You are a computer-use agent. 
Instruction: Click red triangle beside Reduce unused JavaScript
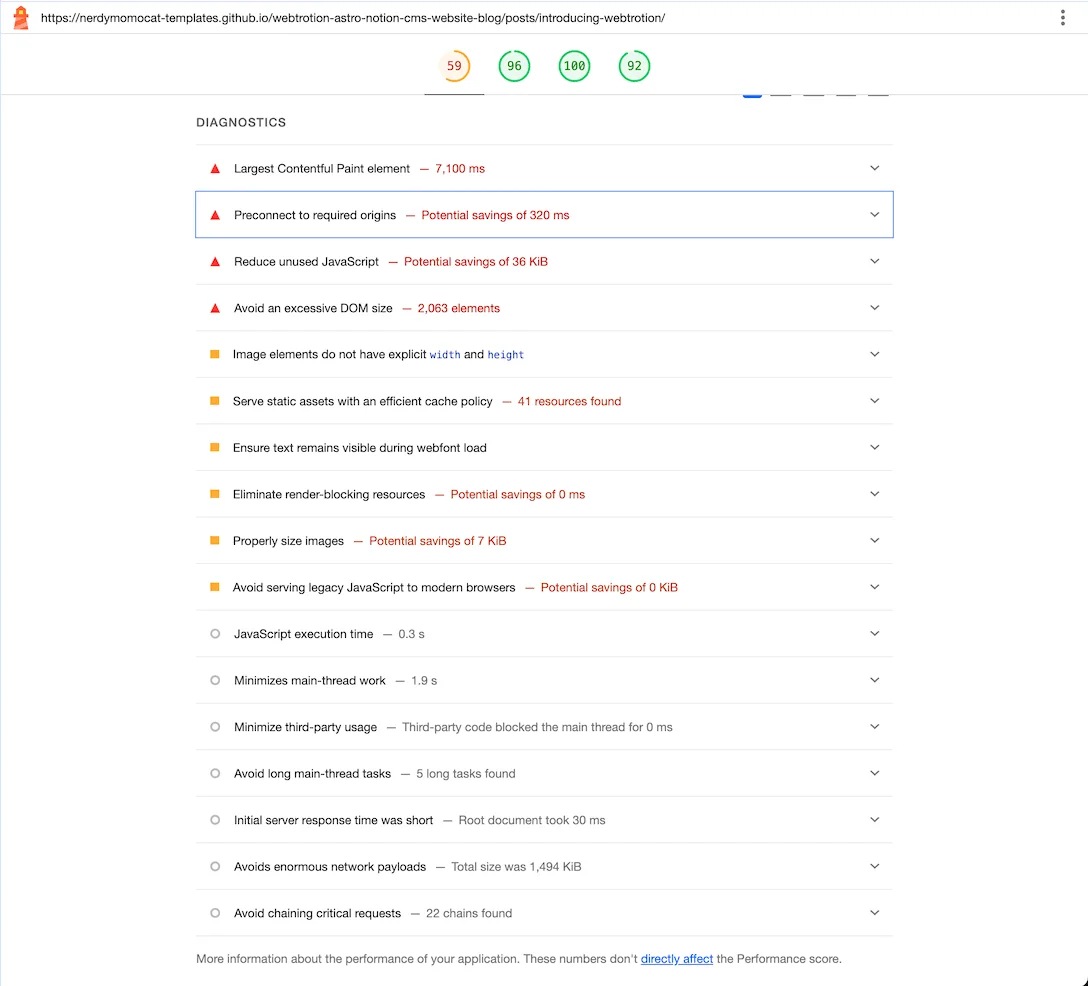click(215, 262)
